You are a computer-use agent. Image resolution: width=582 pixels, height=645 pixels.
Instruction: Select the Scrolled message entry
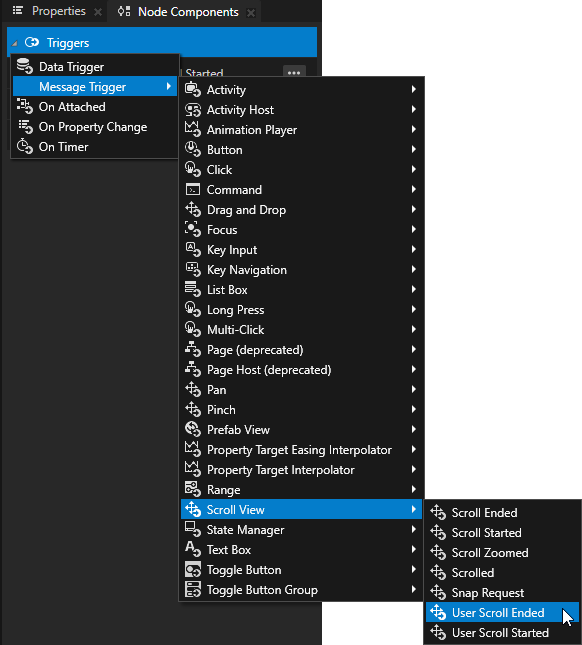pyautogui.click(x=502, y=573)
